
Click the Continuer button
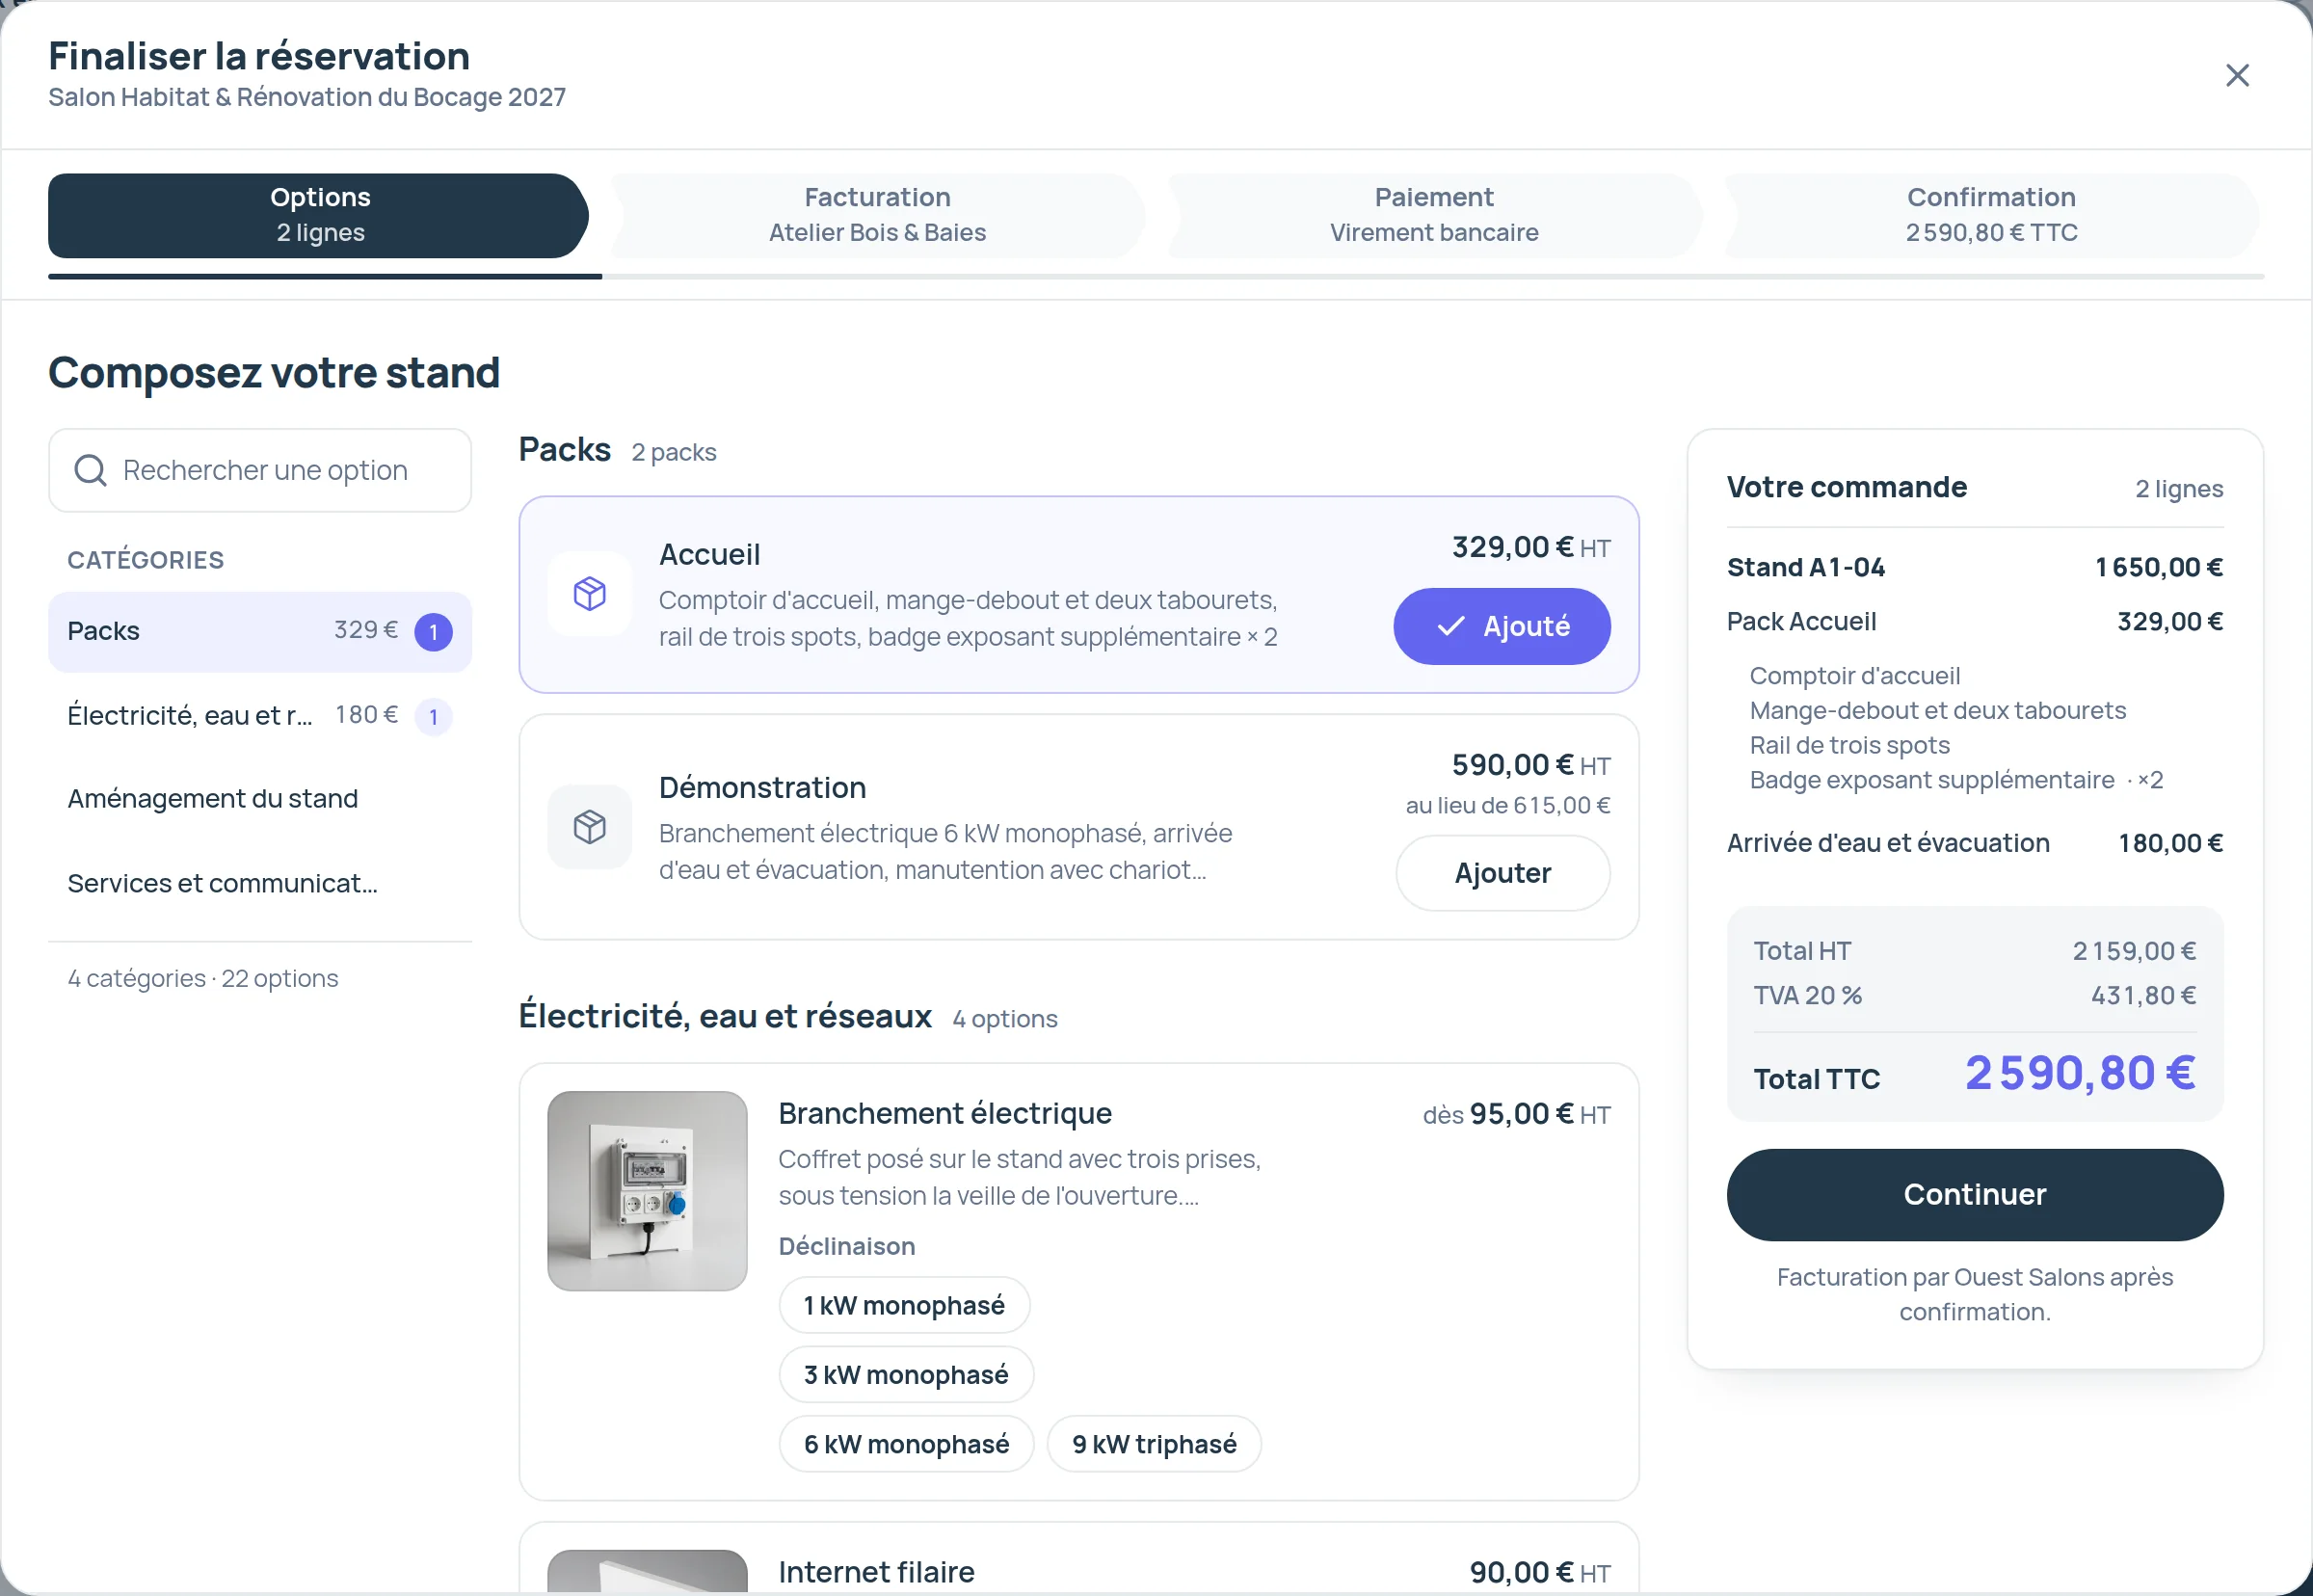[1975, 1195]
